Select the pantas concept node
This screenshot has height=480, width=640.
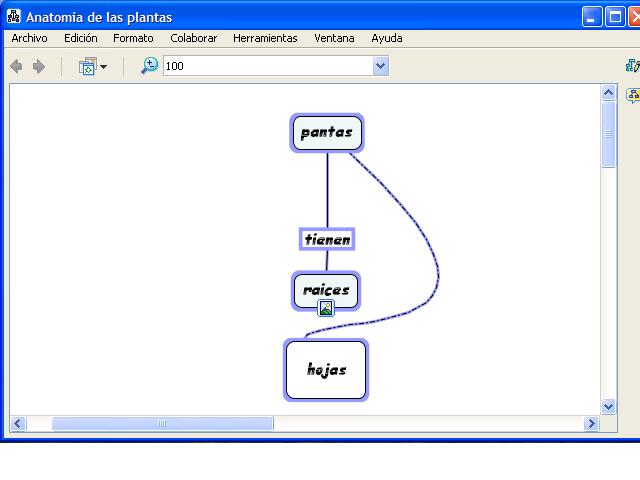326,132
